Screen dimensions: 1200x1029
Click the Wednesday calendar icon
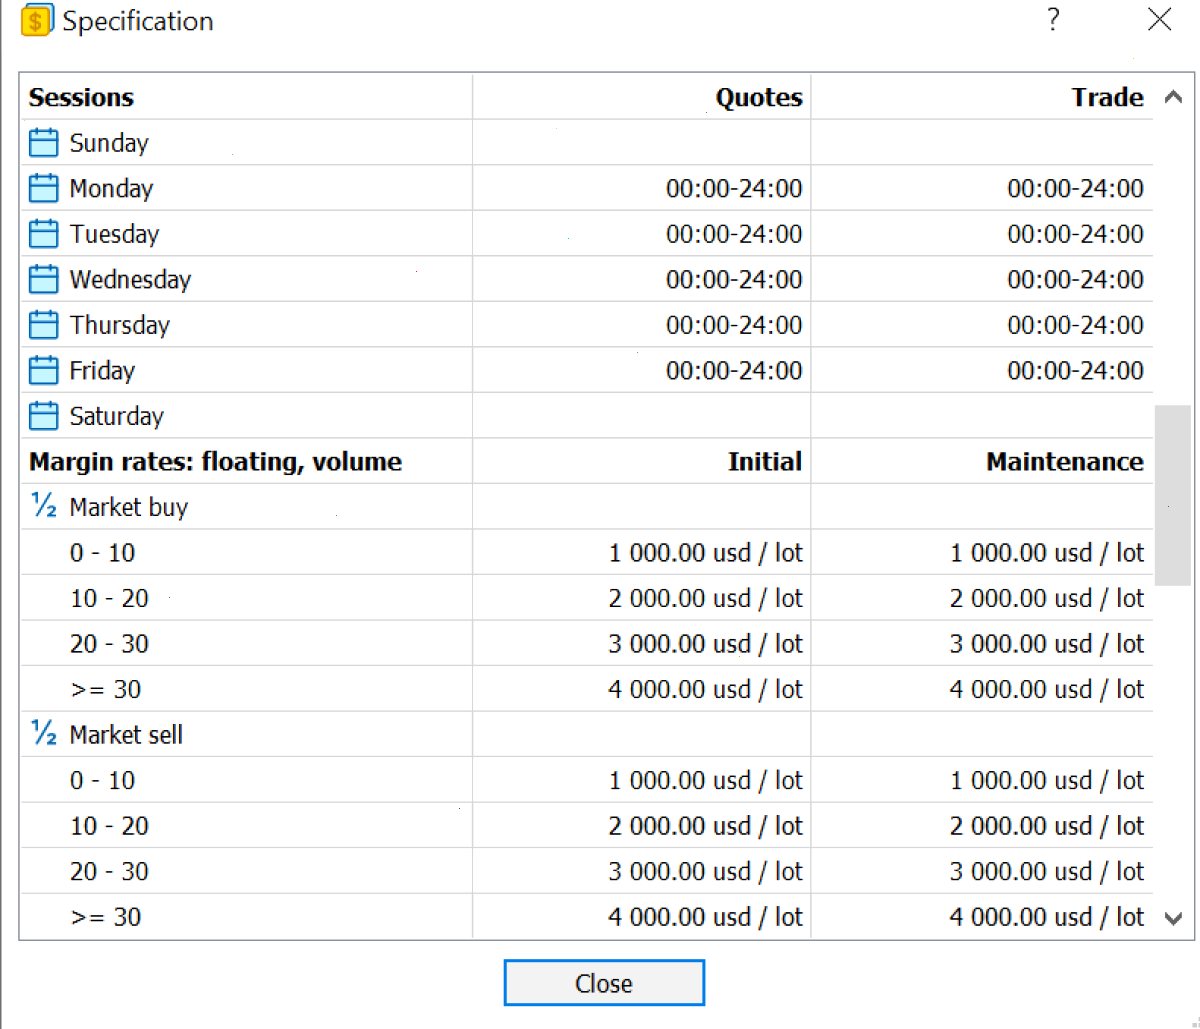(43, 279)
